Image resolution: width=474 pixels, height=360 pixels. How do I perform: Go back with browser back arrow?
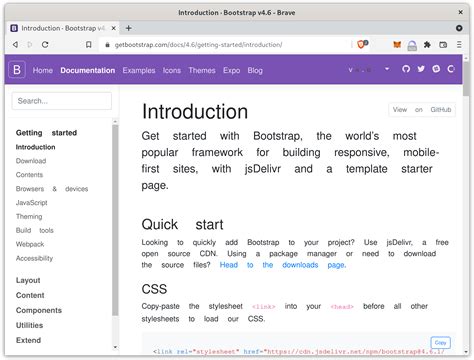coord(15,45)
